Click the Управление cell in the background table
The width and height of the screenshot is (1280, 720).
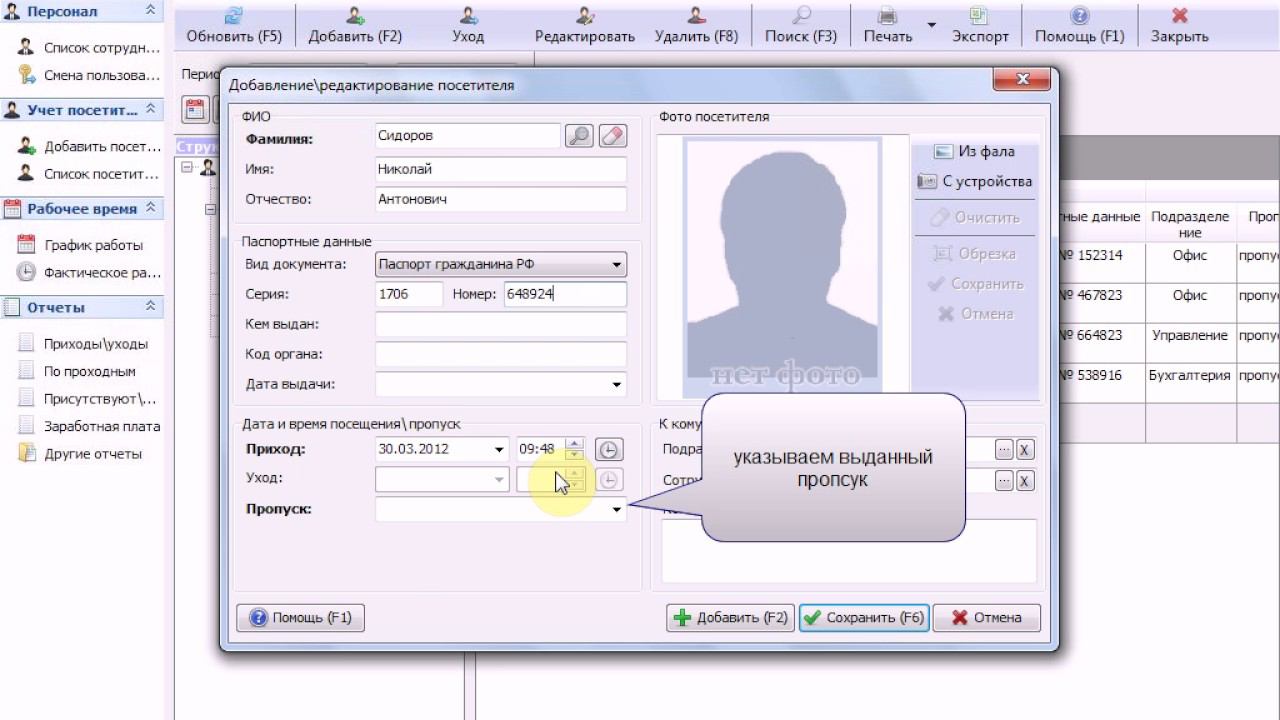(x=1190, y=336)
